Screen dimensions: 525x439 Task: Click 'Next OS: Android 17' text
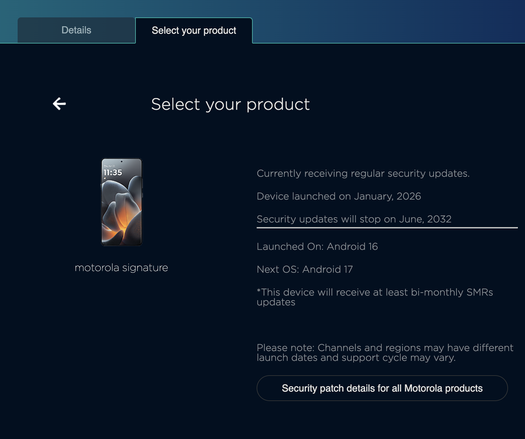pos(305,269)
